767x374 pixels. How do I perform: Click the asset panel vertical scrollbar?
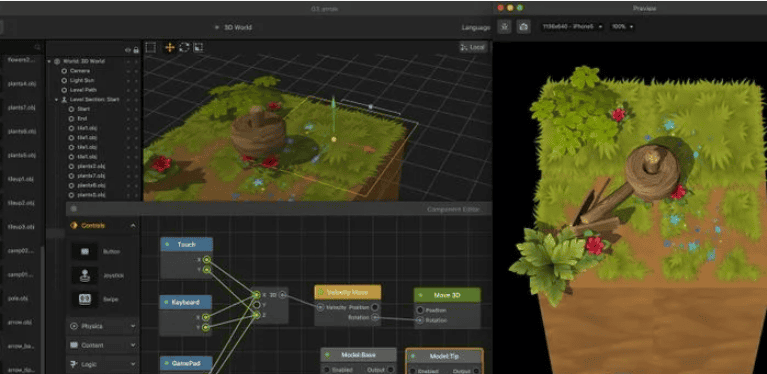[43, 309]
